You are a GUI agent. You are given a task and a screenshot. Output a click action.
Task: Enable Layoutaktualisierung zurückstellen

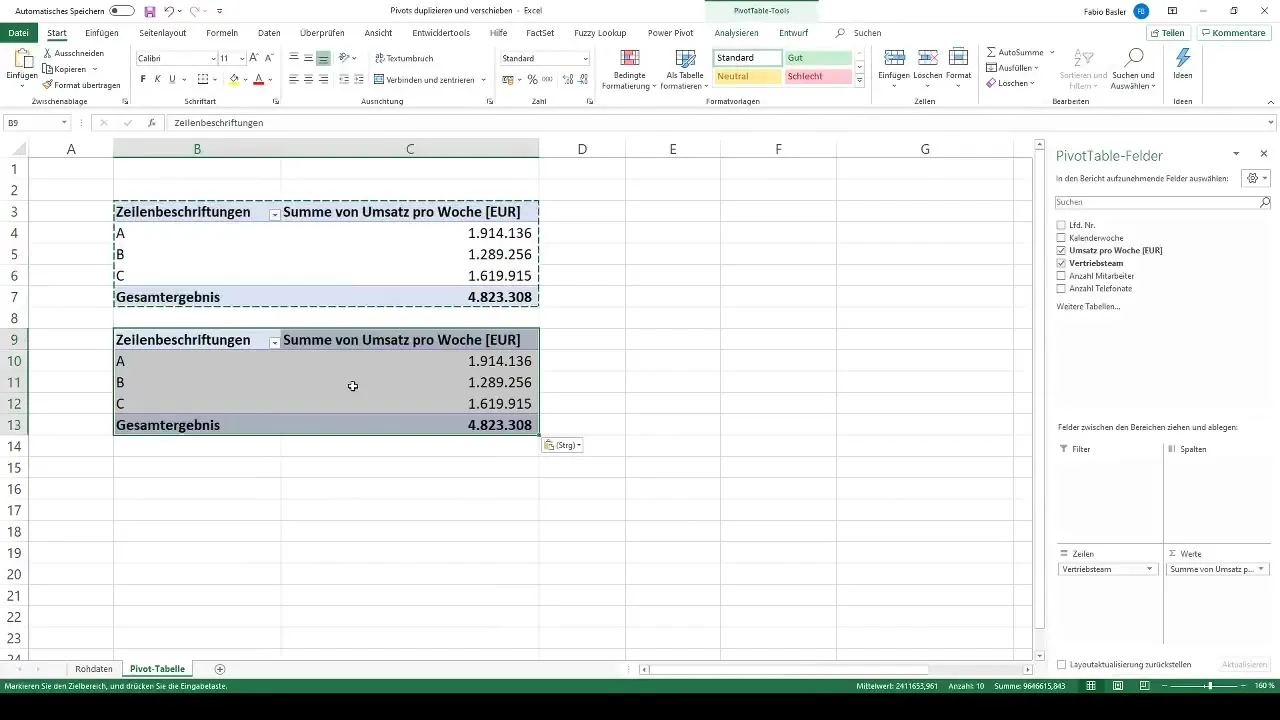pos(1061,664)
